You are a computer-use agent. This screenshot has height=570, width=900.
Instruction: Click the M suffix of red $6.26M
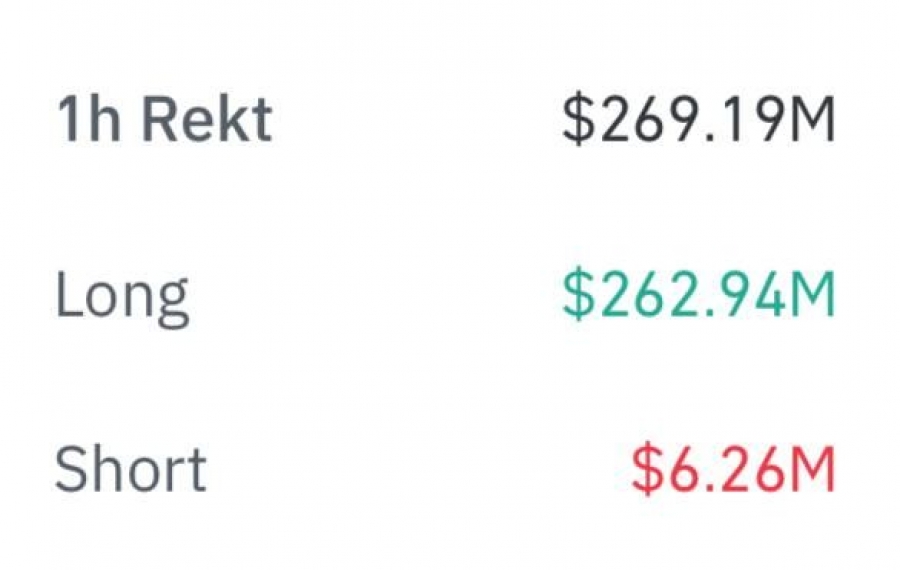(x=813, y=469)
